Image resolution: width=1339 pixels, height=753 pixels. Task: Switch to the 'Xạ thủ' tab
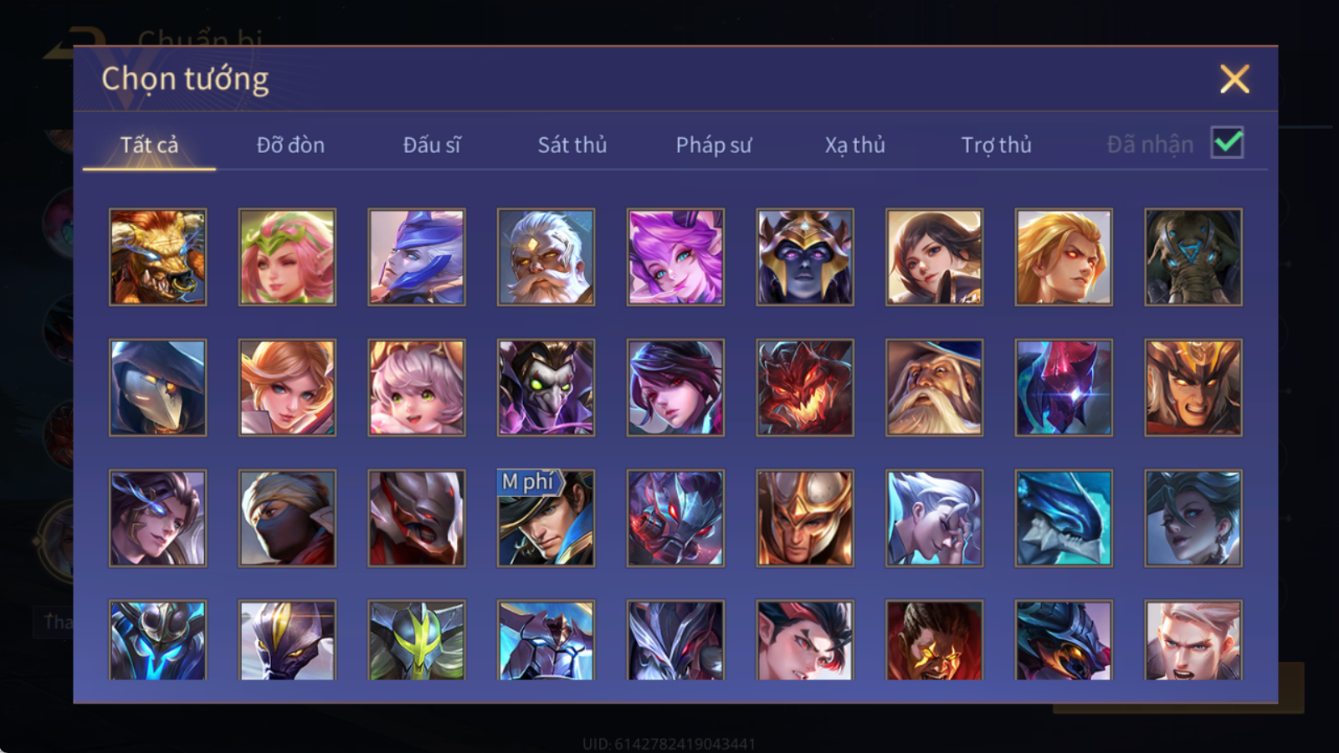point(855,145)
